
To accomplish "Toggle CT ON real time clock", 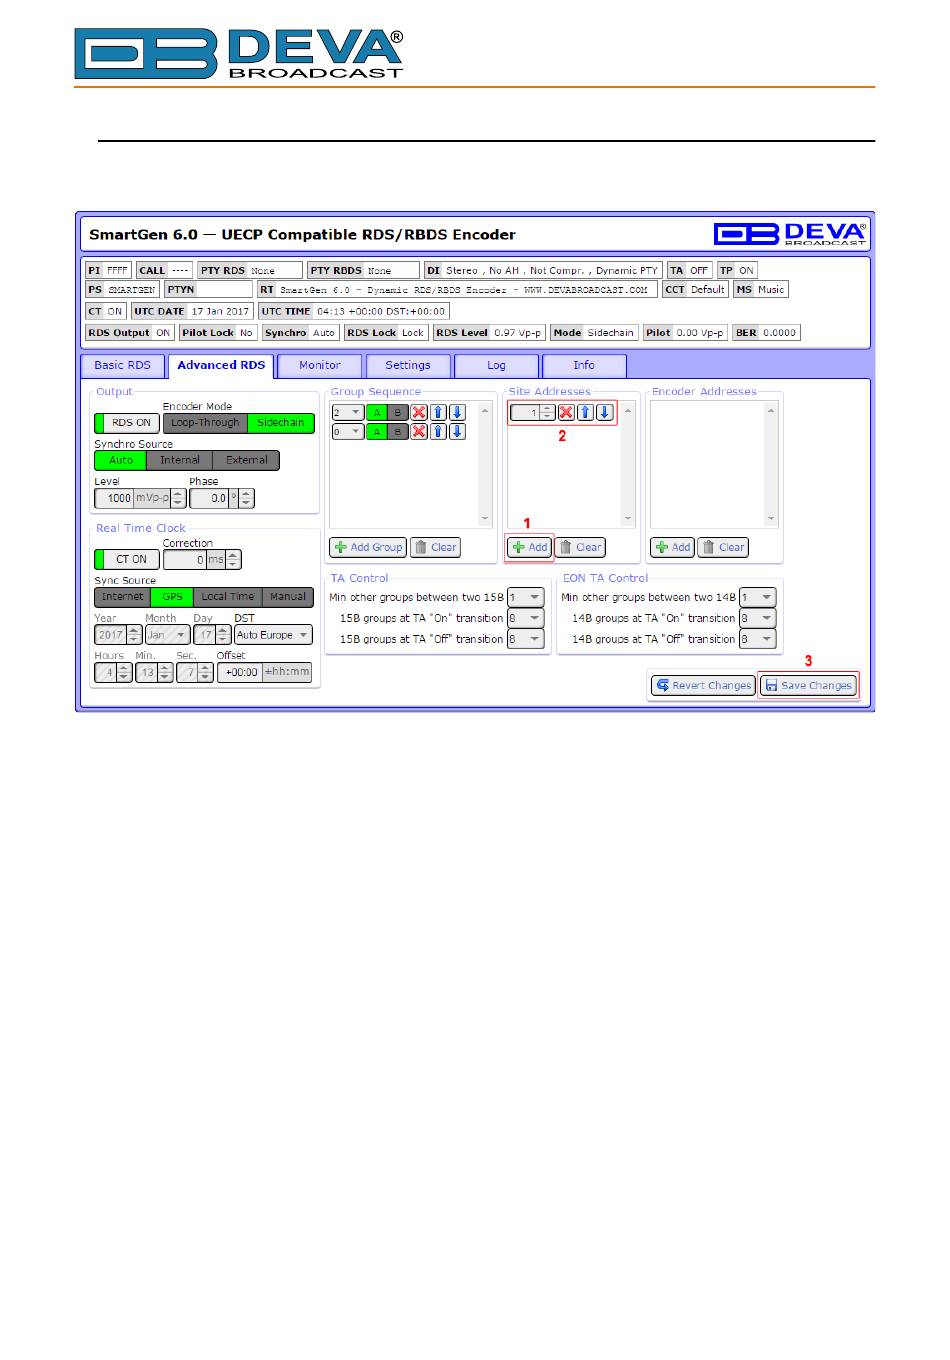I will (x=127, y=560).
